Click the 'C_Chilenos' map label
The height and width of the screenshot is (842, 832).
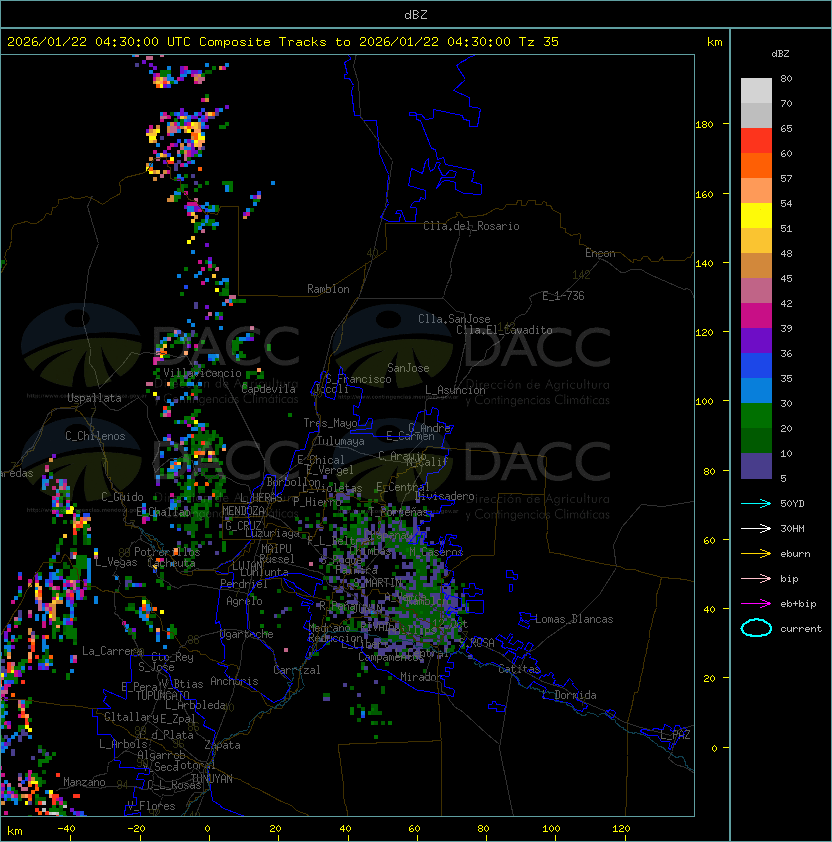coord(95,436)
